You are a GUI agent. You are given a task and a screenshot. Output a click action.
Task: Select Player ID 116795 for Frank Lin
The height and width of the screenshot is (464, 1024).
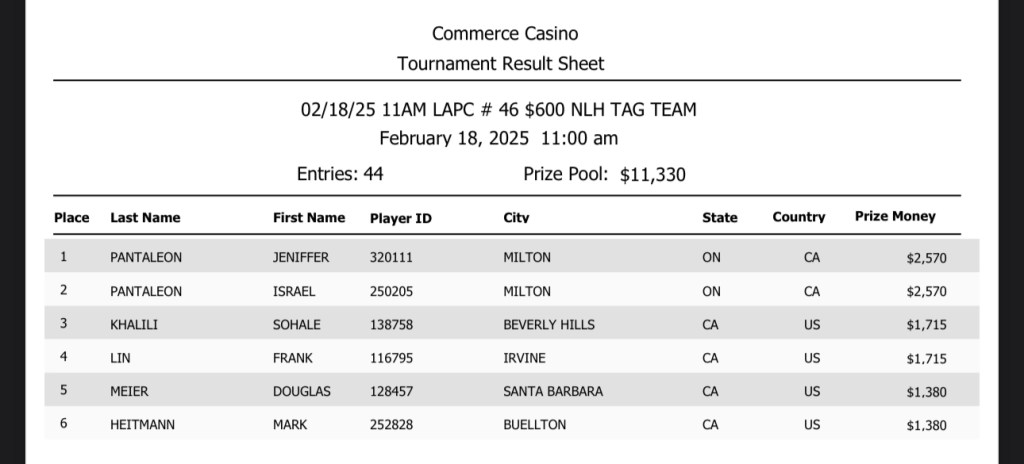(391, 358)
